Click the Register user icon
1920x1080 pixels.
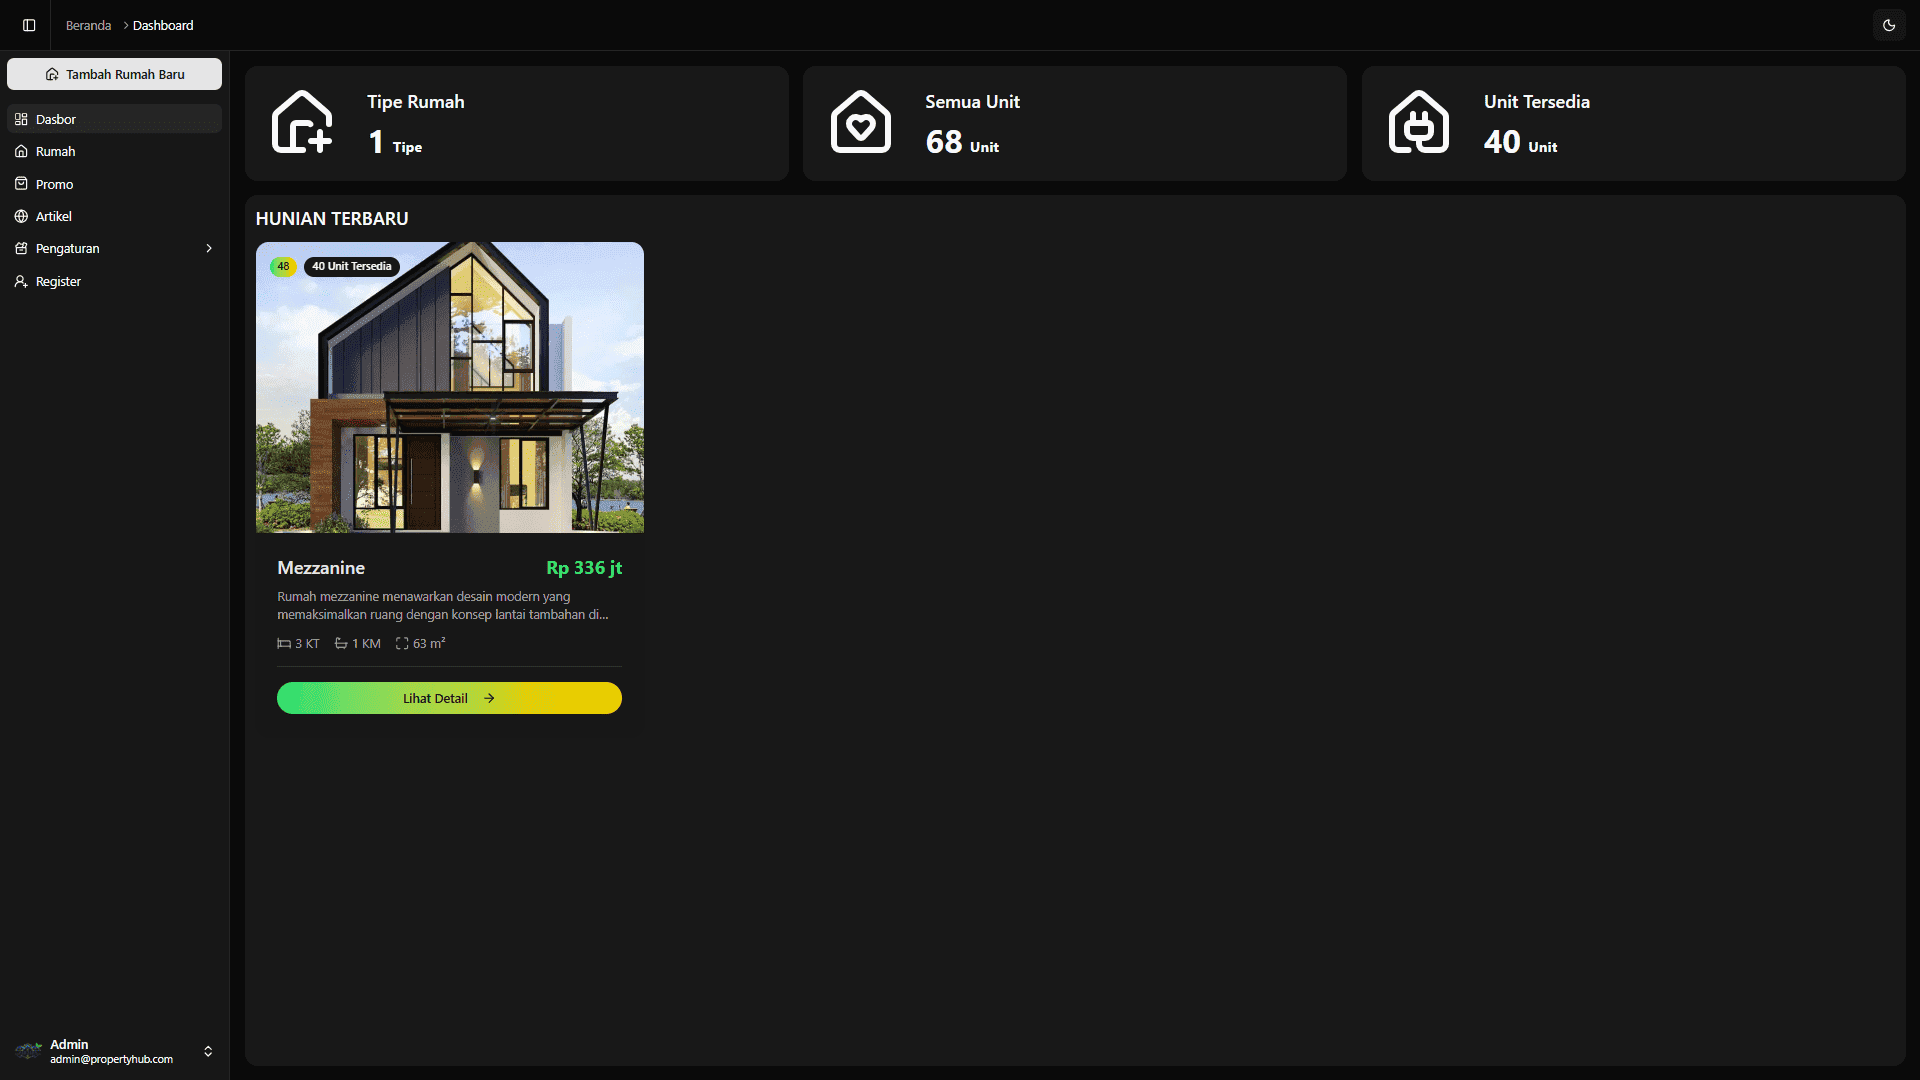[x=21, y=281]
